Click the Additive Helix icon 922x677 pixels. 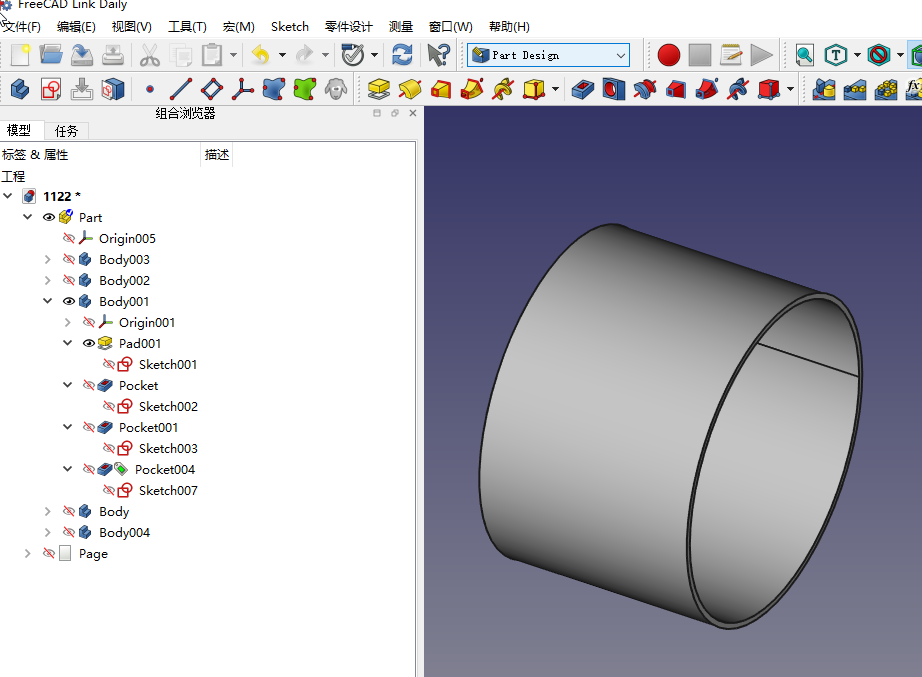point(503,89)
